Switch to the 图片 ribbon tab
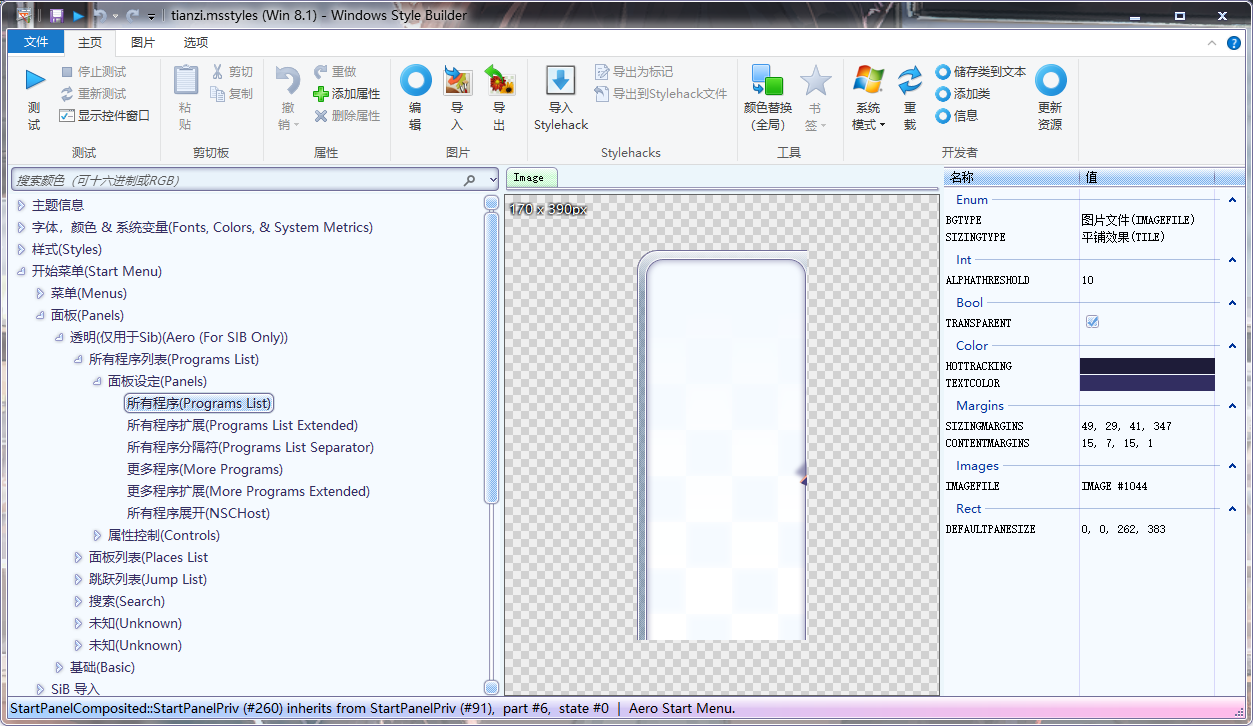This screenshot has width=1253, height=726. (x=143, y=42)
